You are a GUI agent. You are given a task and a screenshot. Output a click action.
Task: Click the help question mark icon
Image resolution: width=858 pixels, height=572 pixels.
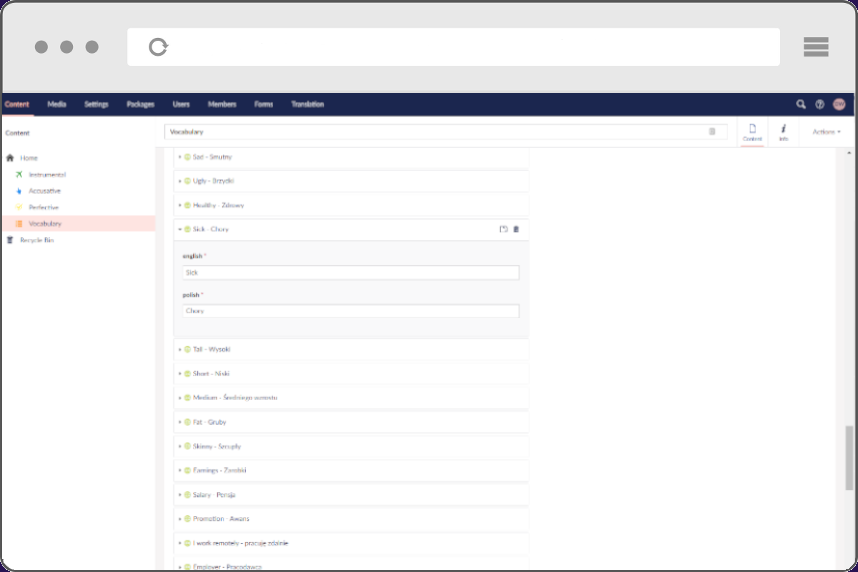820,104
